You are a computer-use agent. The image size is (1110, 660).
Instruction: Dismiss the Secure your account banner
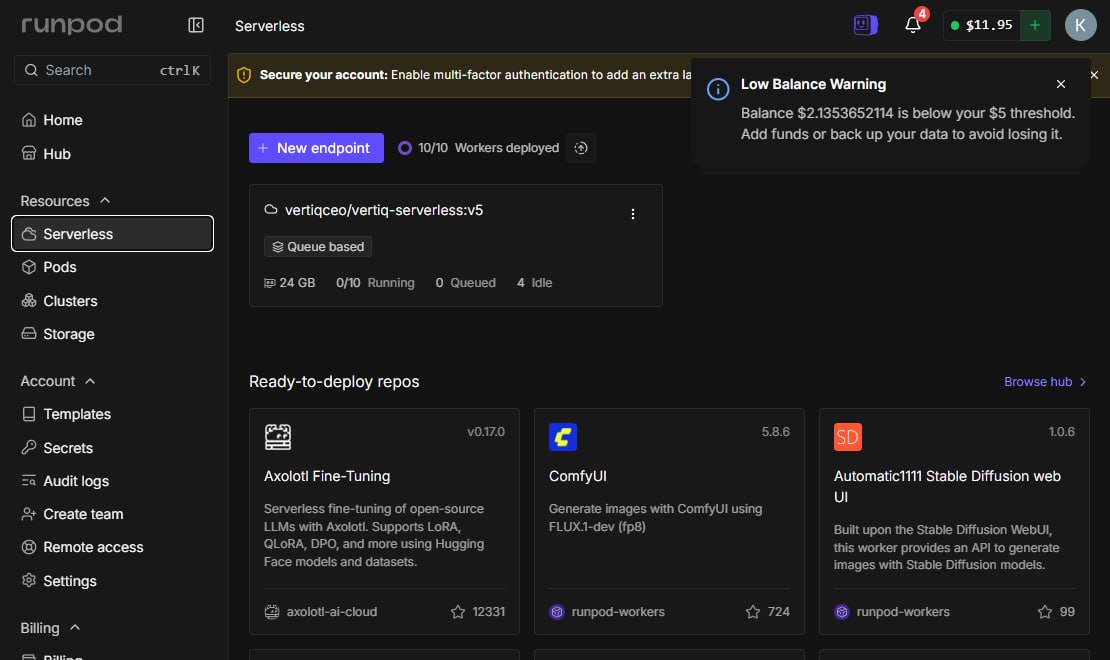coord(1094,75)
